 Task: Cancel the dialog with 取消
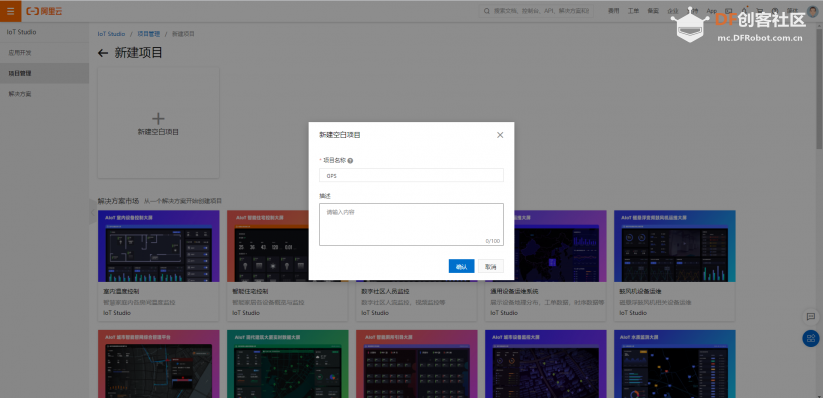click(x=491, y=266)
